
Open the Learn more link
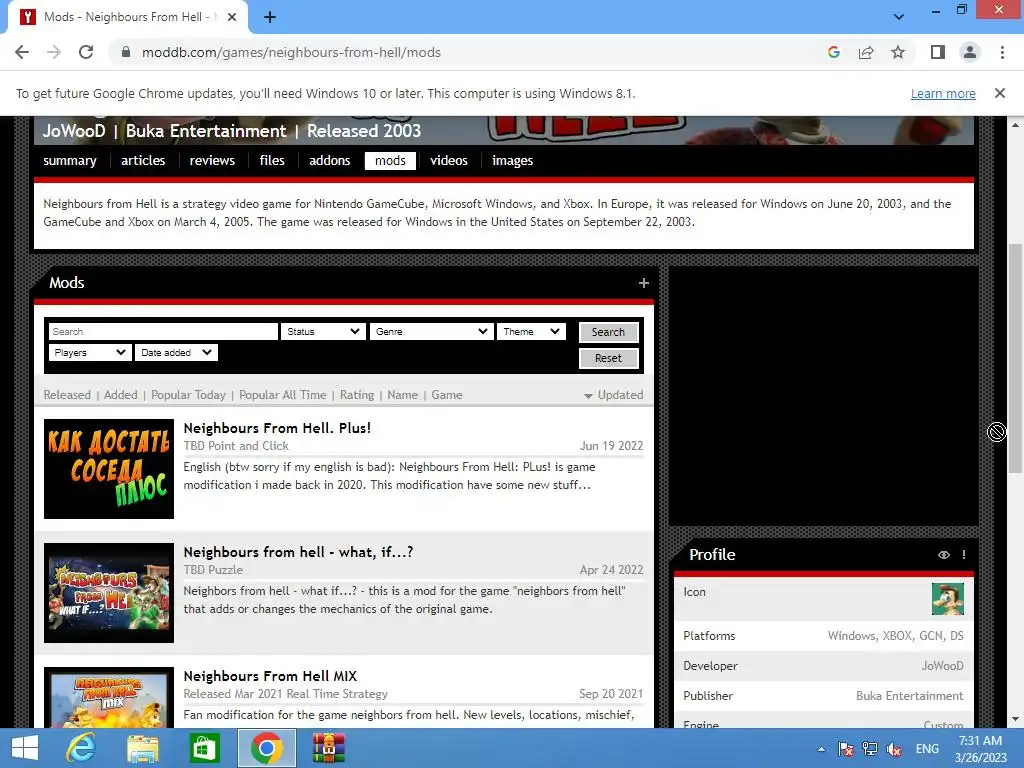coord(943,93)
